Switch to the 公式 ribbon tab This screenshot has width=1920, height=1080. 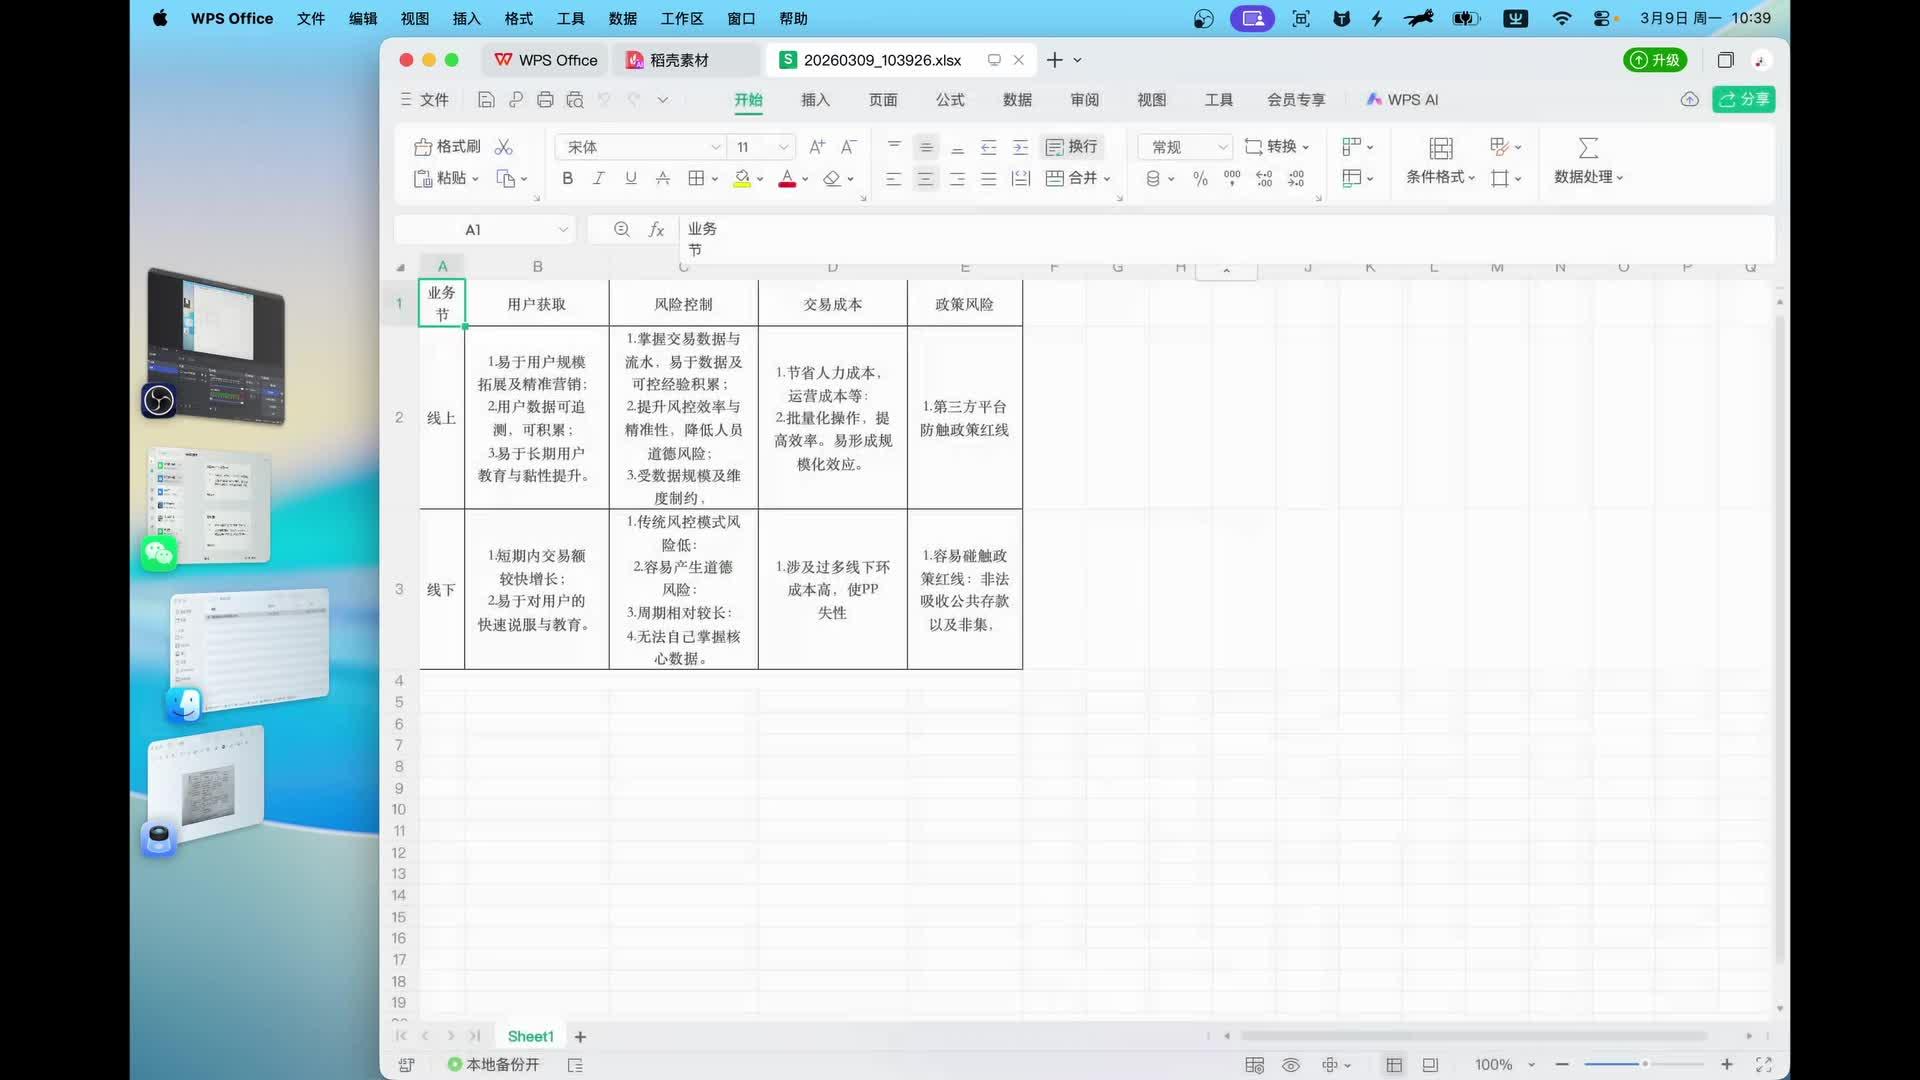point(950,100)
